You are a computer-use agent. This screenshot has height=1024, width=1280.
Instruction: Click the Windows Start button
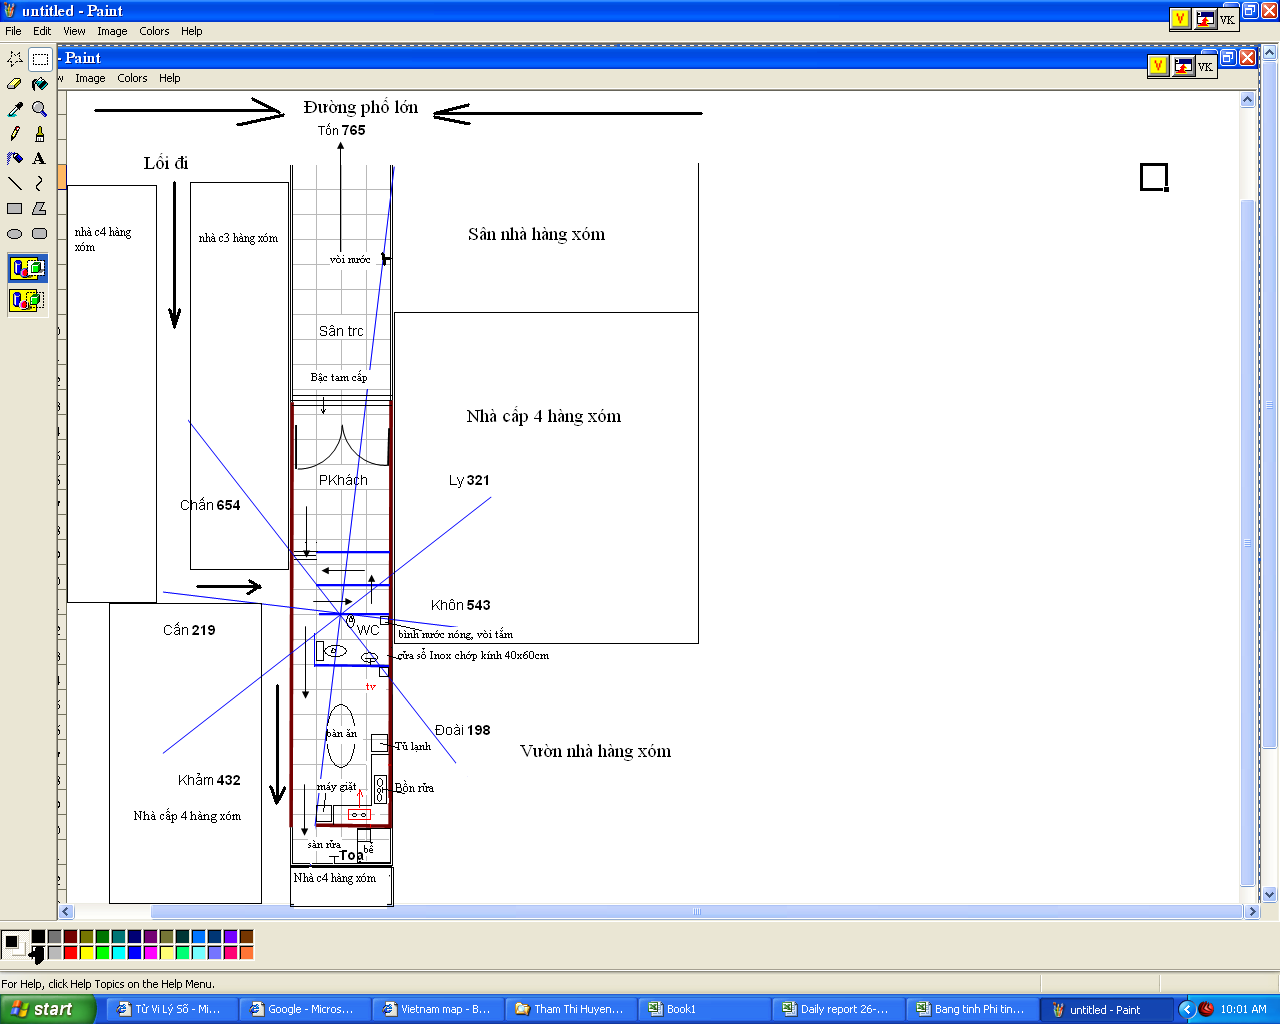click(47, 1009)
